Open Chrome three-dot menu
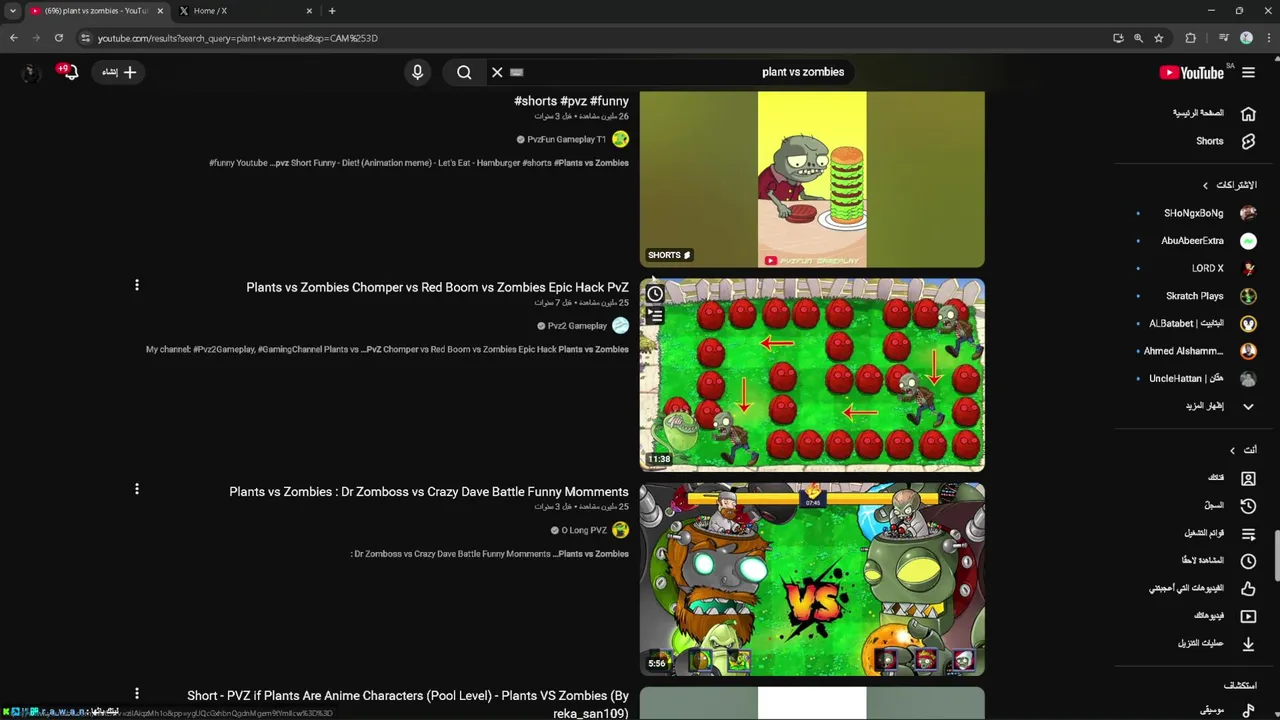Screen dimensions: 1280x720 point(1267,38)
